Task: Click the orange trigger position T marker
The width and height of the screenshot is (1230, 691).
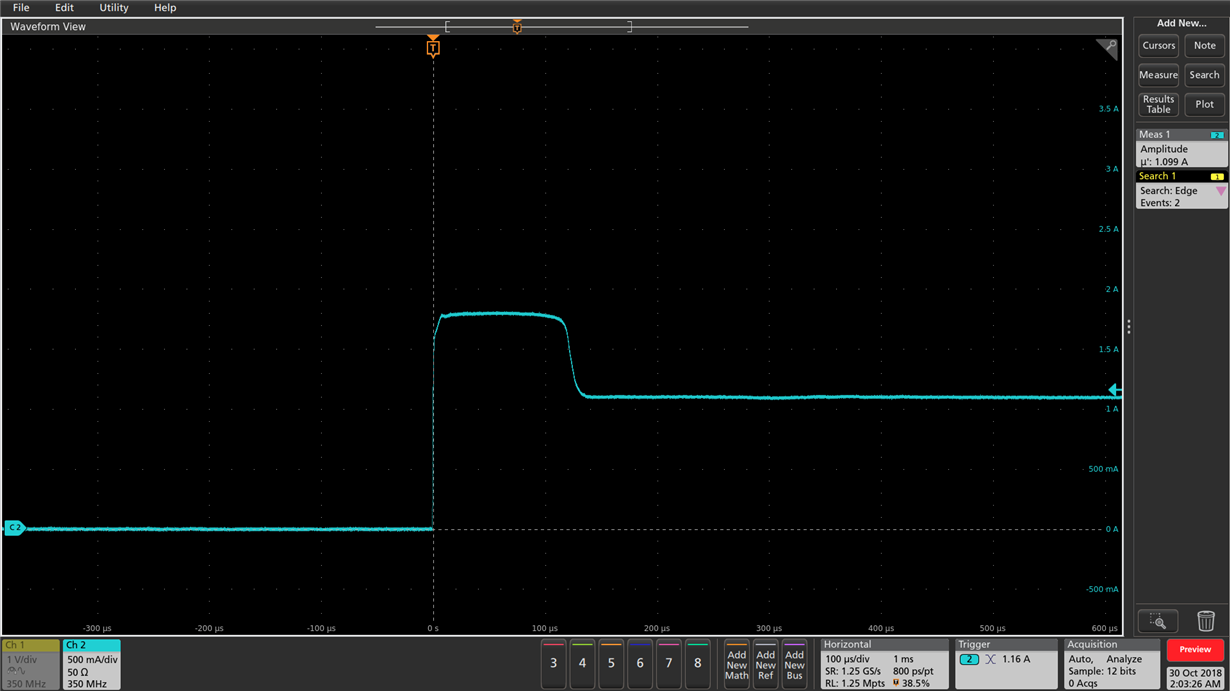Action: coord(432,47)
